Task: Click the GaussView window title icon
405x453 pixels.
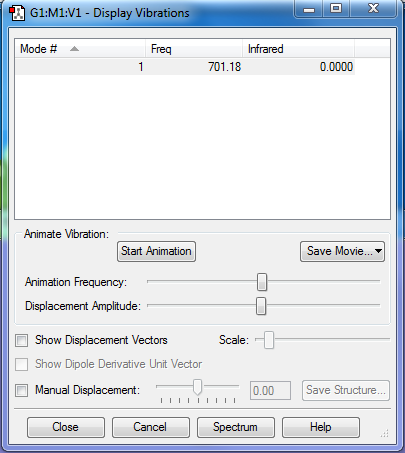Action: pos(17,13)
